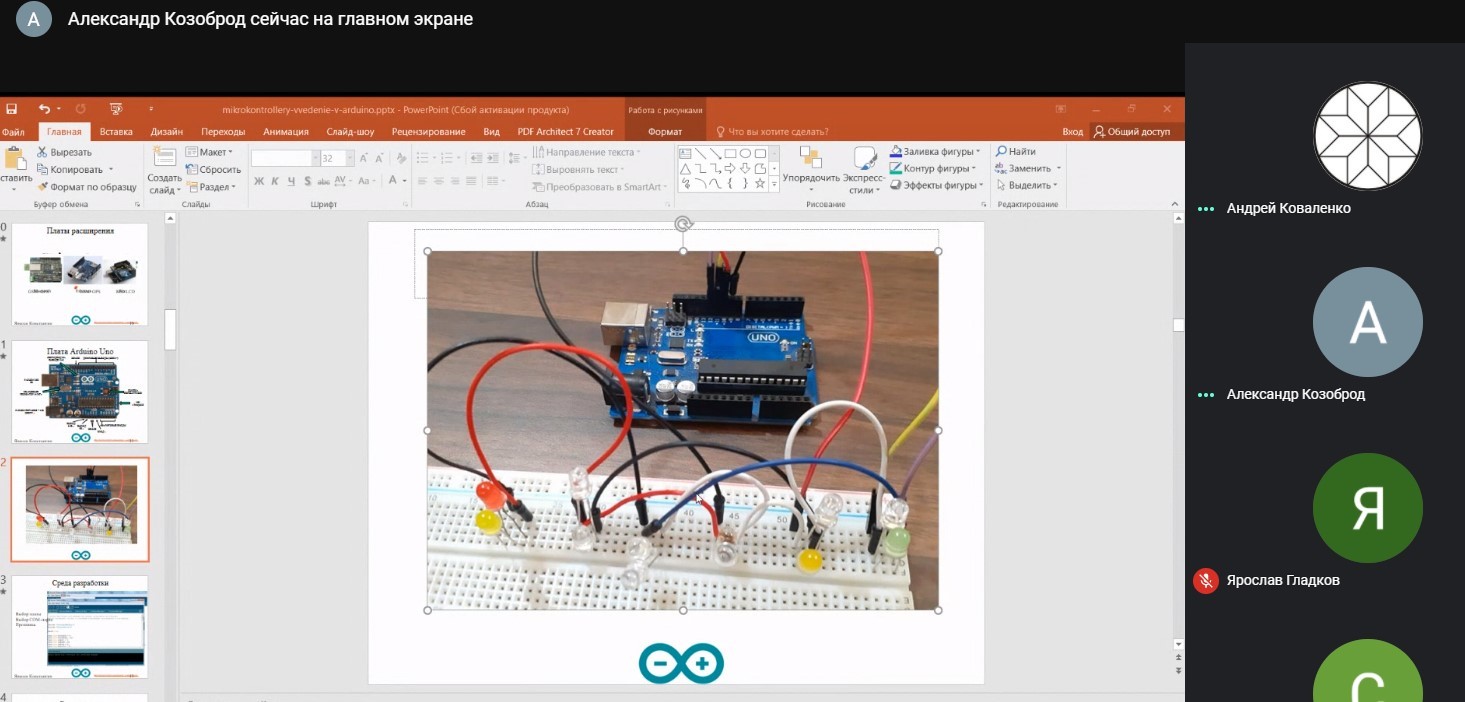This screenshot has height=702, width=1465.
Task: Open the Эффекты фигуры dropdown
Action: click(936, 185)
